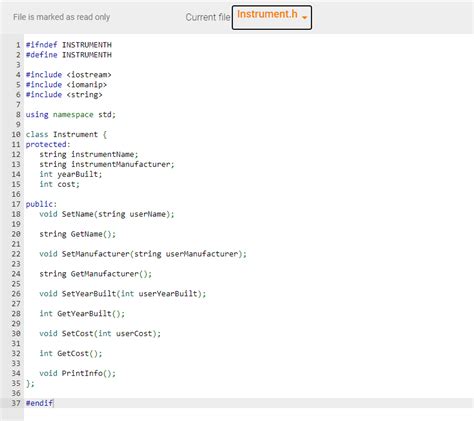
Task: Click the 'int yearBuilt;' declaration
Action: (71, 174)
